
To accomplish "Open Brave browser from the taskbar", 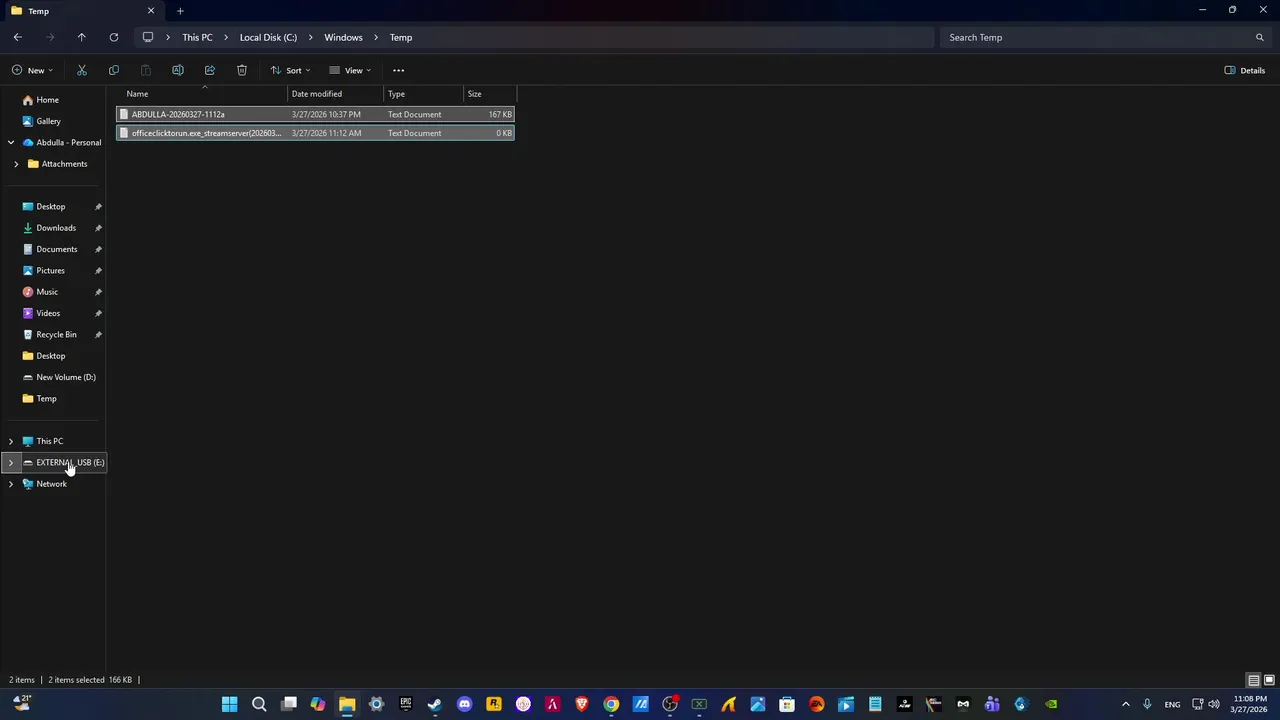I will [x=582, y=704].
